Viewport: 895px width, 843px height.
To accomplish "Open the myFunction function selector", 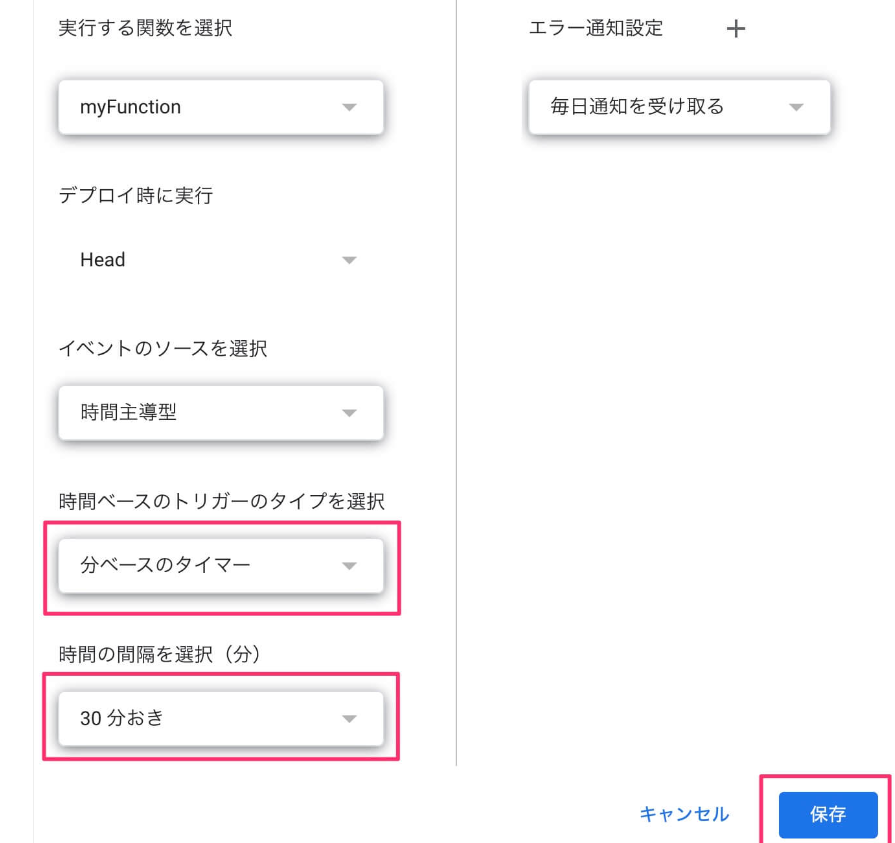I will (x=221, y=107).
